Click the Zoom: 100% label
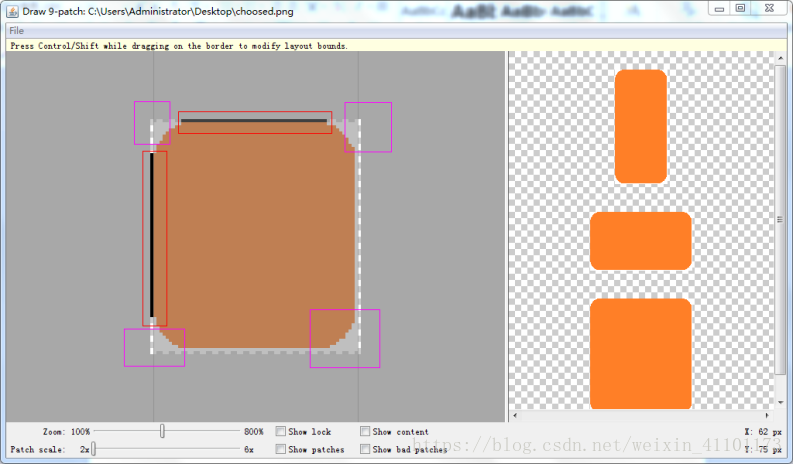 pos(66,432)
